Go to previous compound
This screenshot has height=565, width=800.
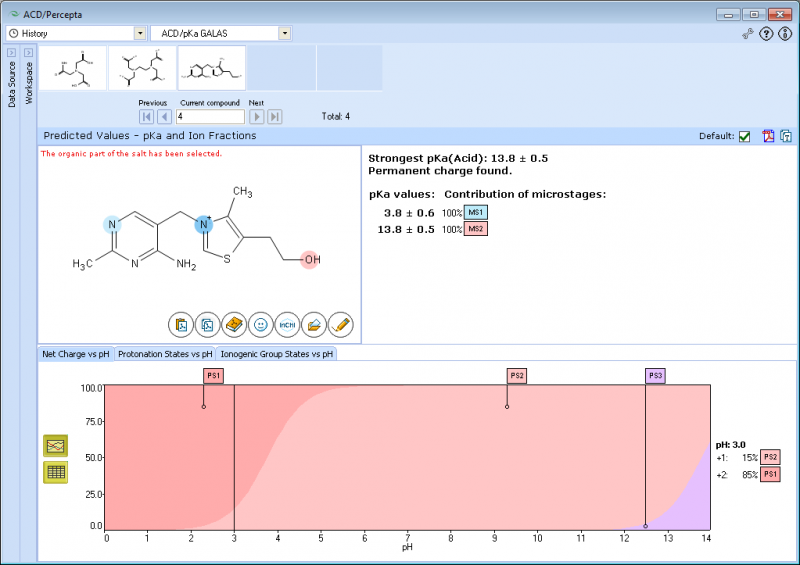[164, 117]
